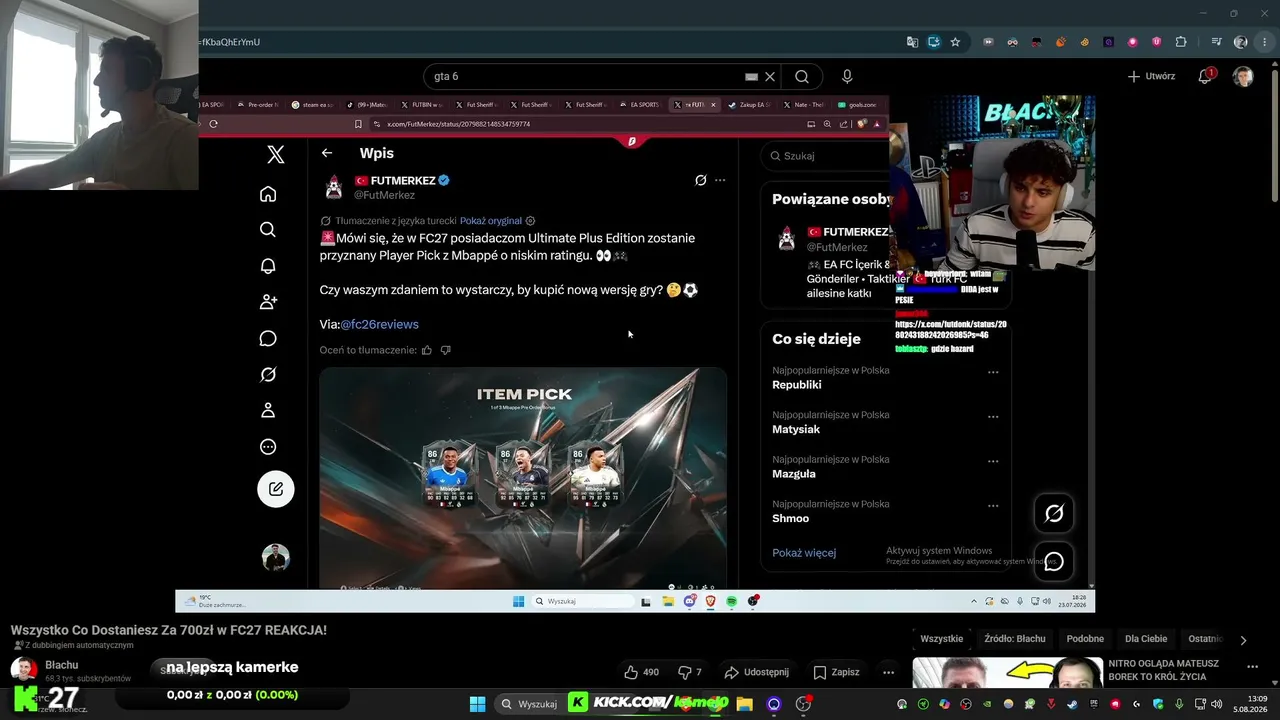This screenshot has width=1280, height=720.
Task: Open the FUTMERKEZ profile name in the post
Action: (x=403, y=181)
